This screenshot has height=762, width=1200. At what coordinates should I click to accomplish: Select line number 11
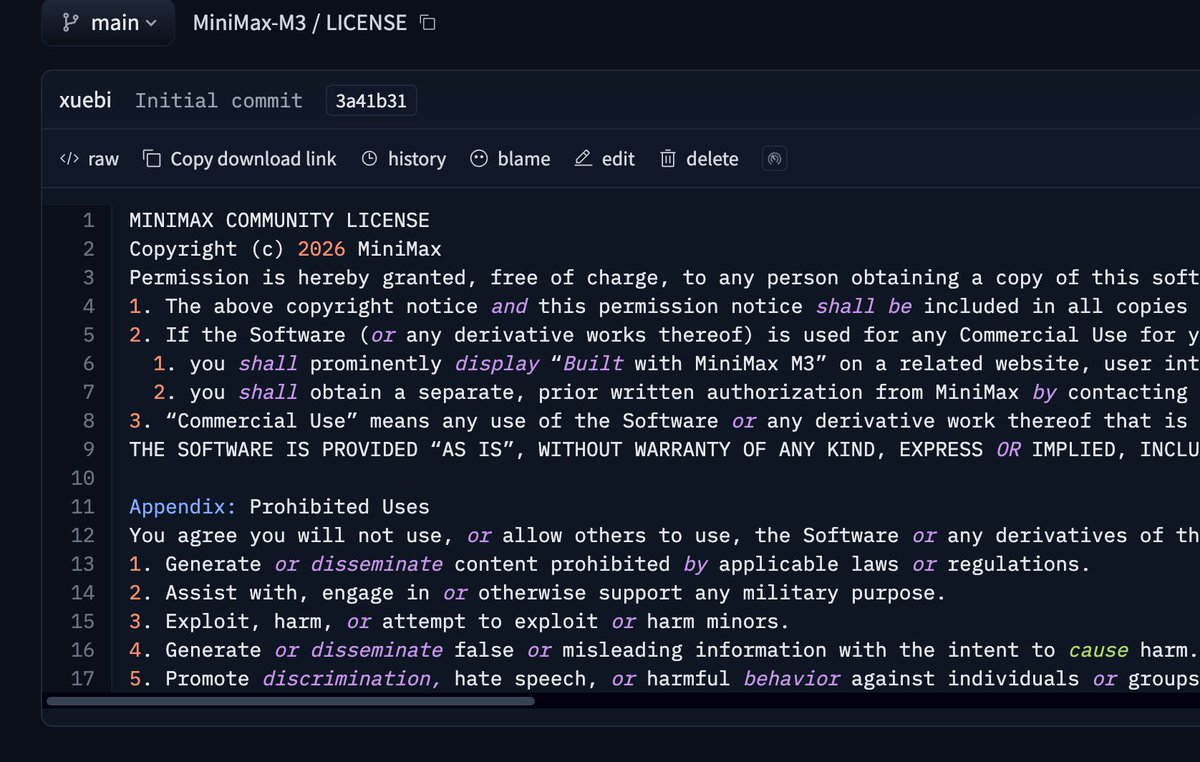[83, 507]
